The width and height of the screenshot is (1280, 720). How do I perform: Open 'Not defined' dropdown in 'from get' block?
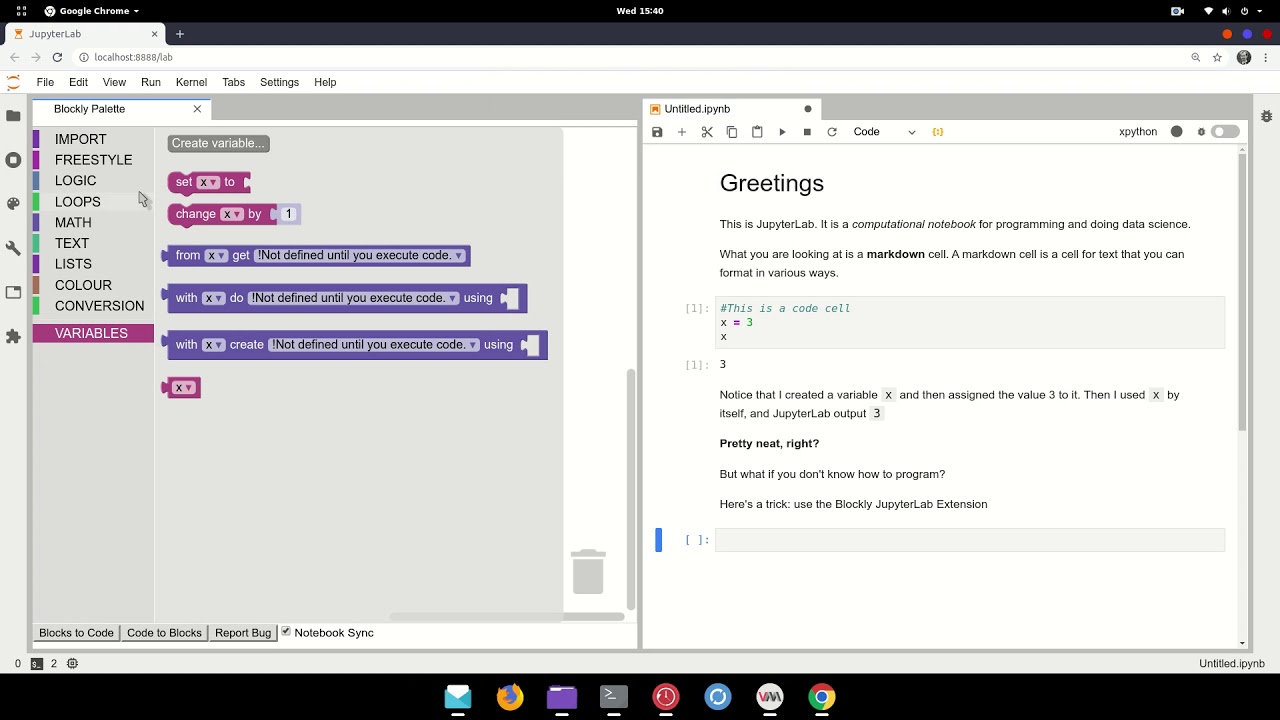[x=360, y=256]
